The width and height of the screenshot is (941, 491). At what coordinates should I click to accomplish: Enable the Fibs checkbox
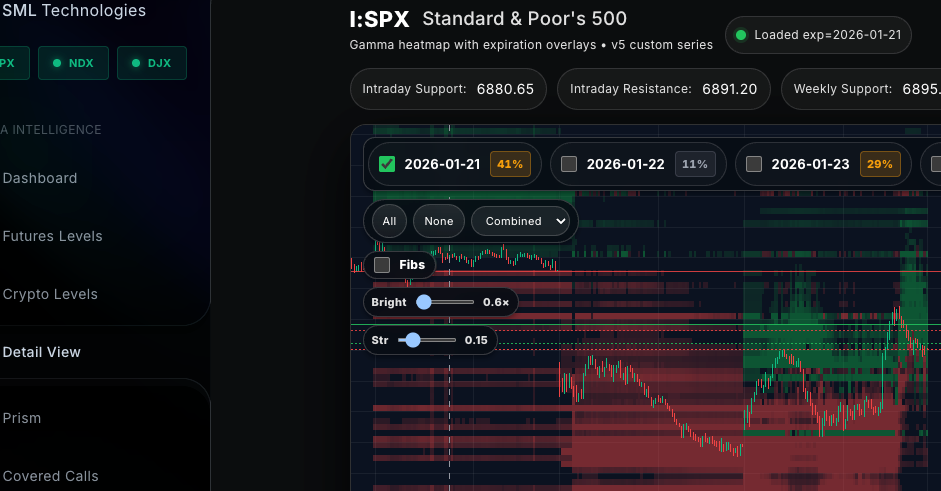click(x=382, y=265)
